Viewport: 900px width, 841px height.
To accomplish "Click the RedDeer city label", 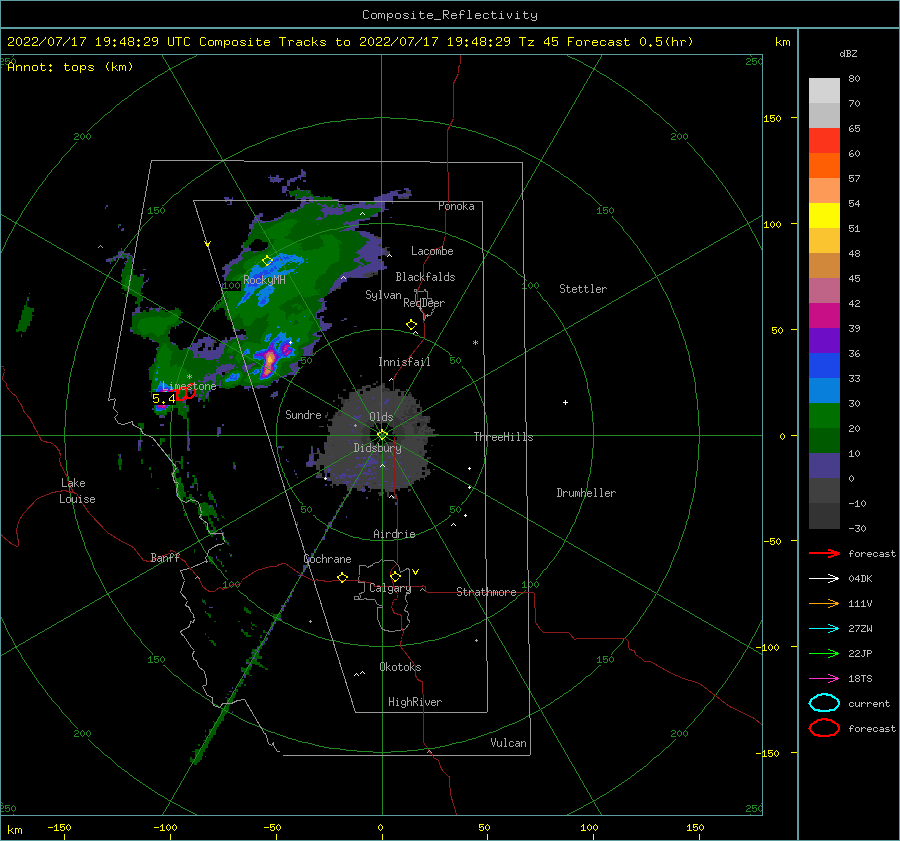I will tap(424, 303).
